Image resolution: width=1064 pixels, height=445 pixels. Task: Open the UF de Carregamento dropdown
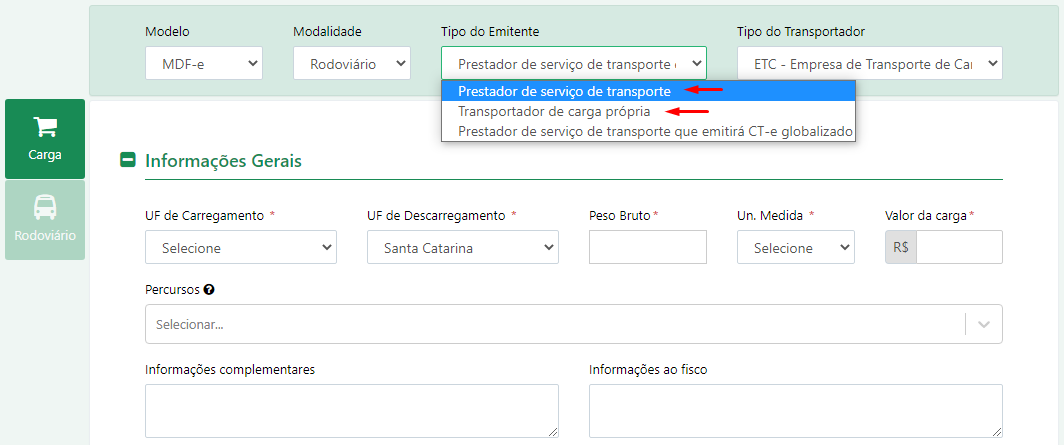pos(241,247)
